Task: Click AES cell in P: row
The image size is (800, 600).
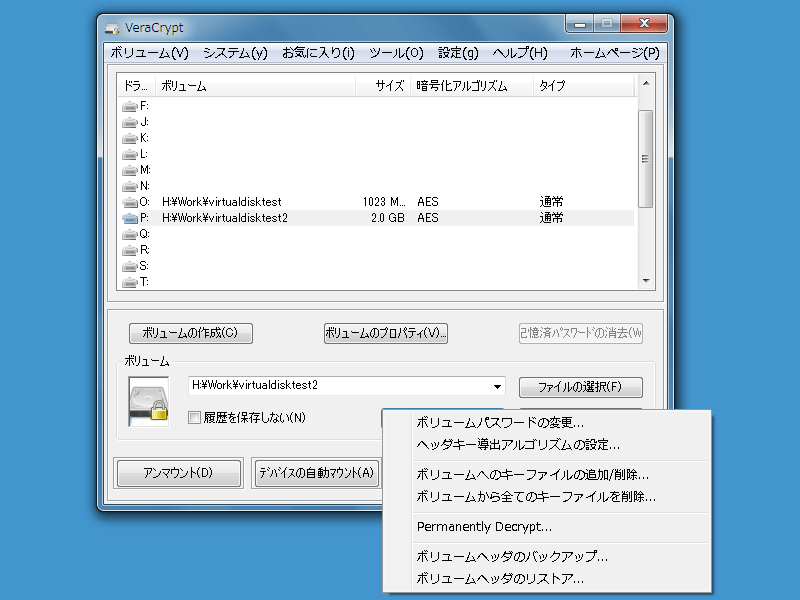Action: 428,218
